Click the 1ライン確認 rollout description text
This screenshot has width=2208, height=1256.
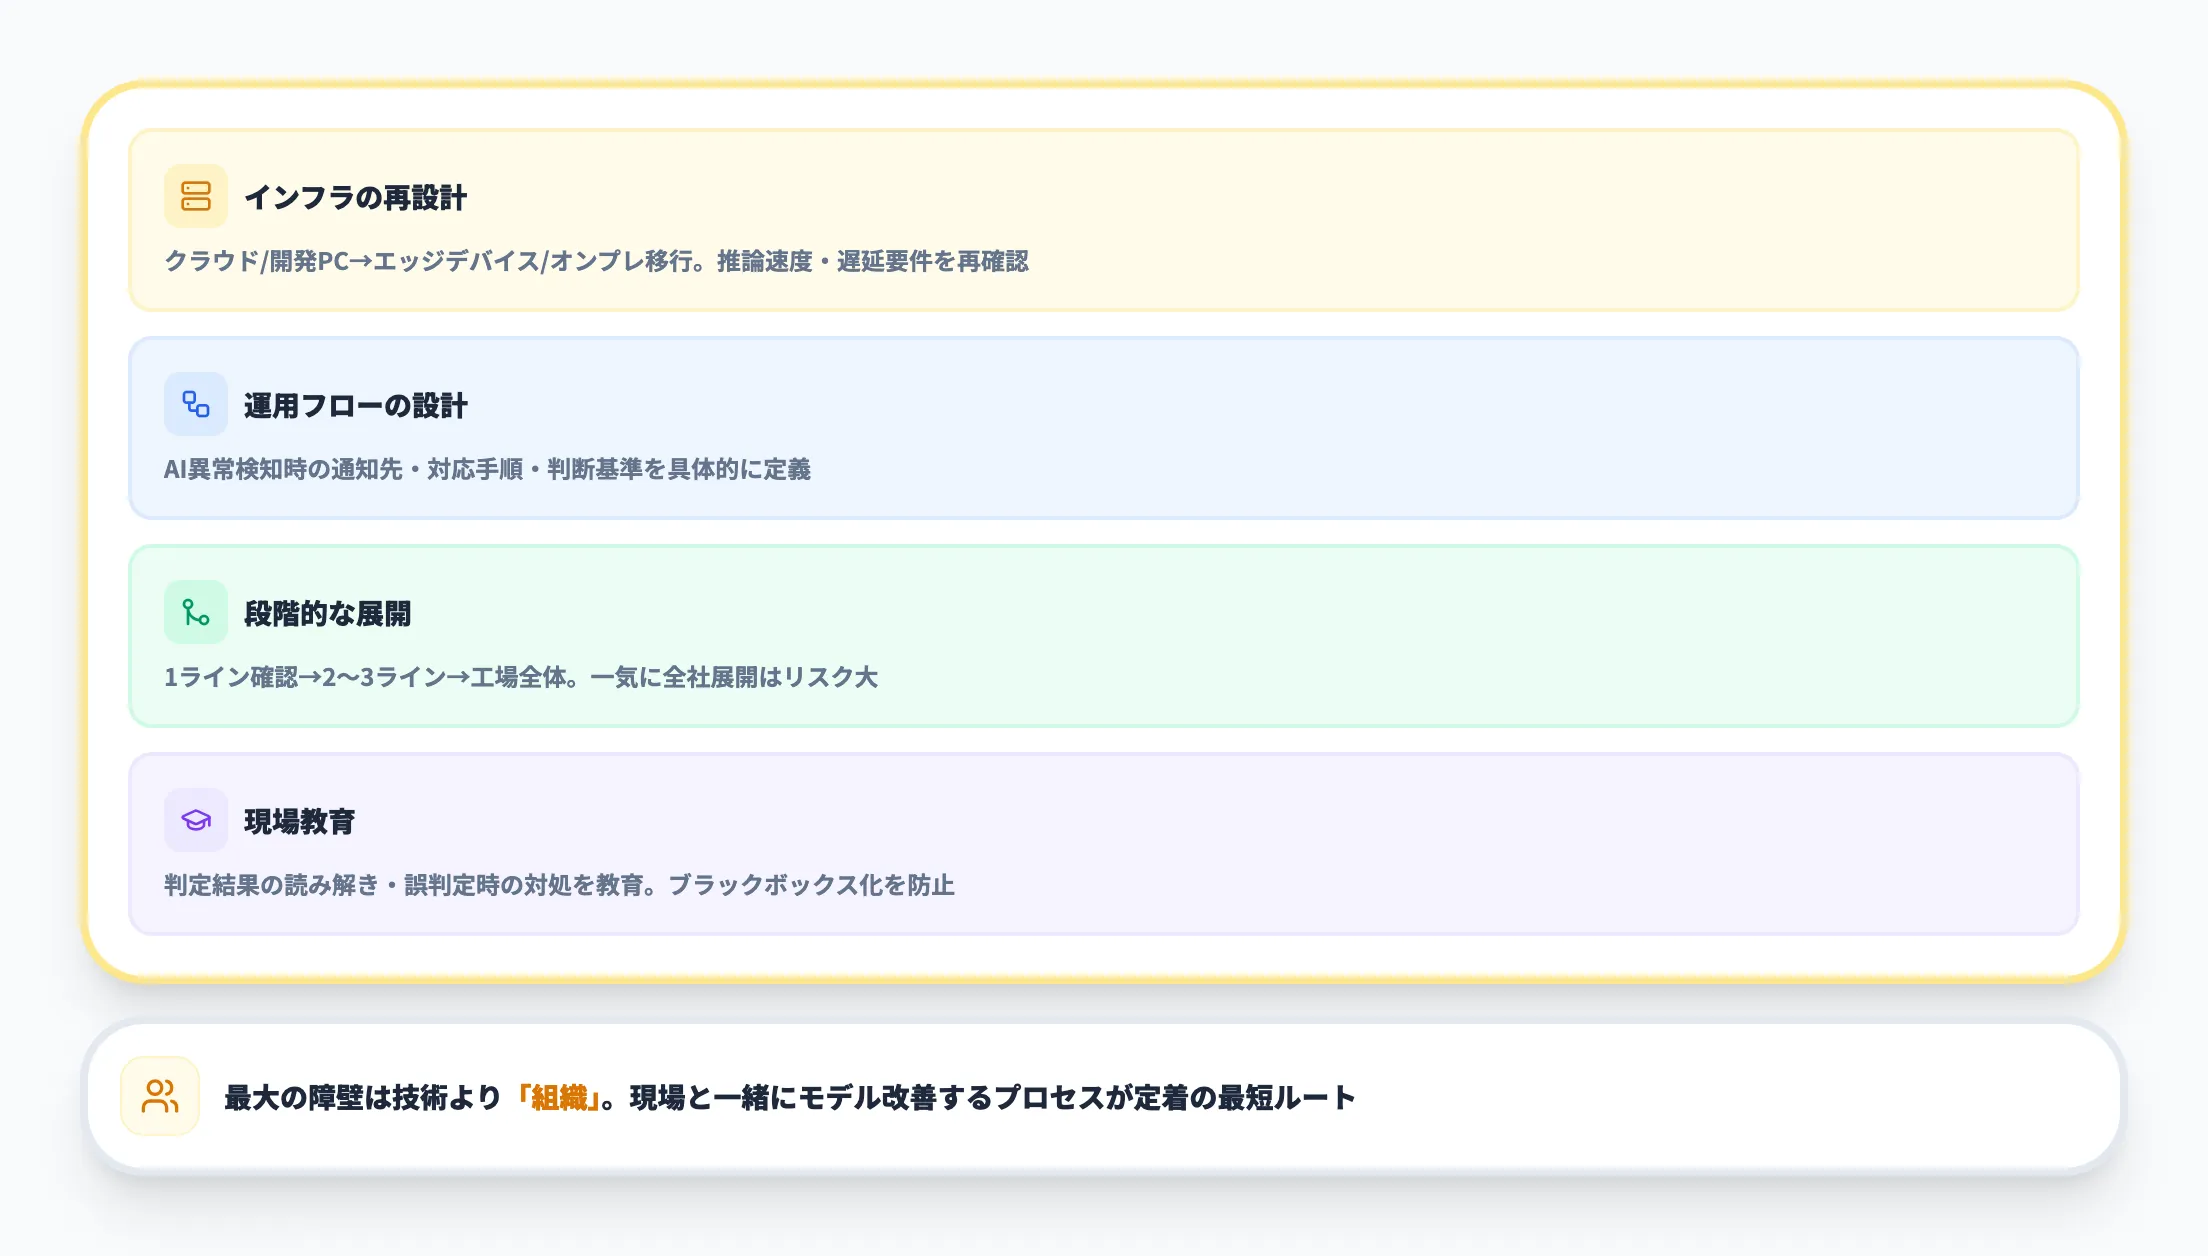pos(520,678)
